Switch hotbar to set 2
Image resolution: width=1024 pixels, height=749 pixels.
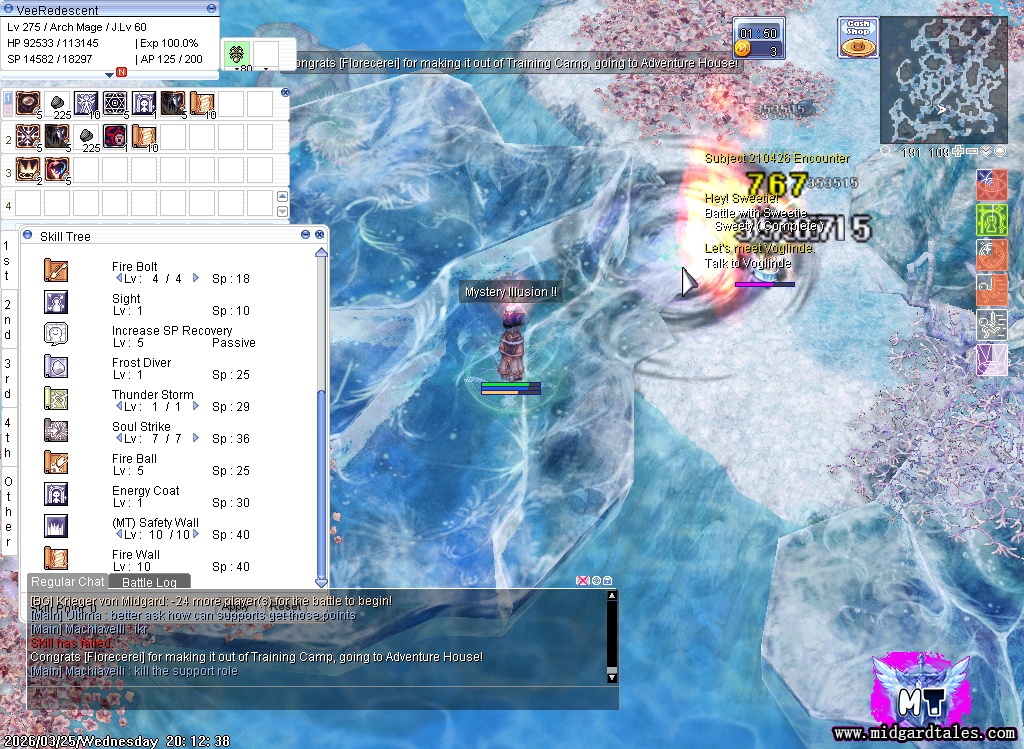coord(8,110)
